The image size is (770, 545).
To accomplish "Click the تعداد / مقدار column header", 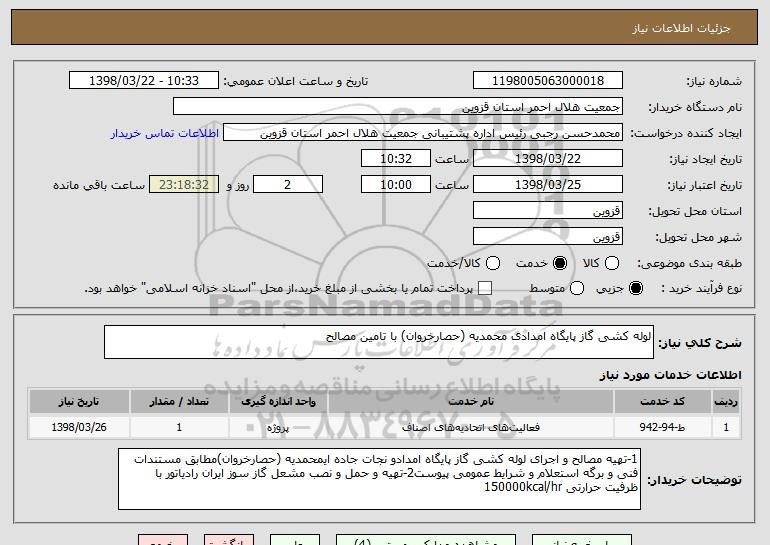I will point(179,402).
